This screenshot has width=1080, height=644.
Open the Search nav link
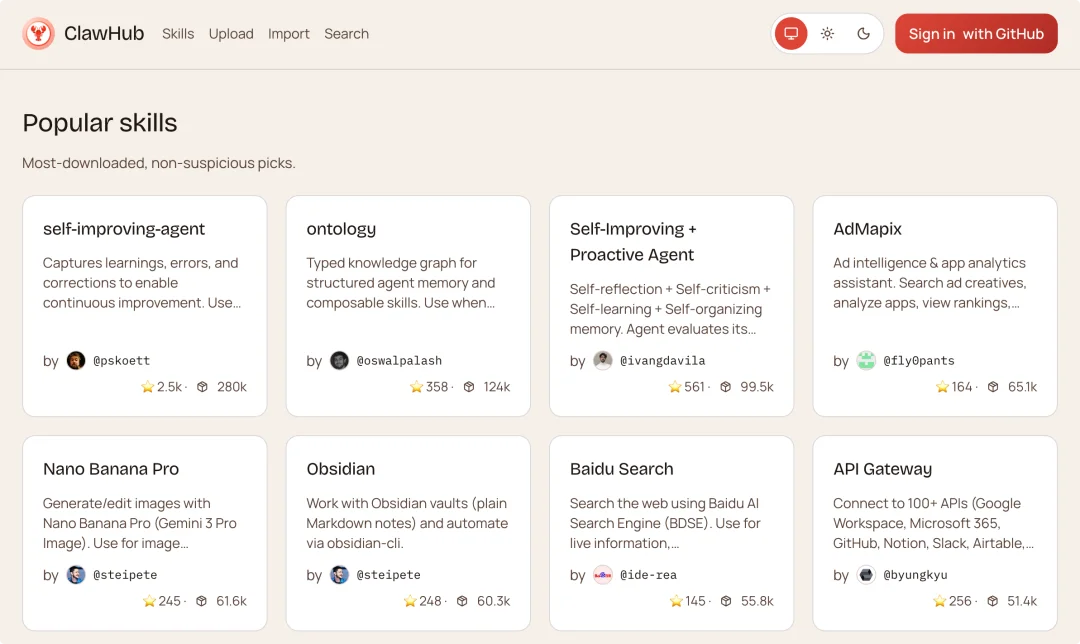pos(346,34)
